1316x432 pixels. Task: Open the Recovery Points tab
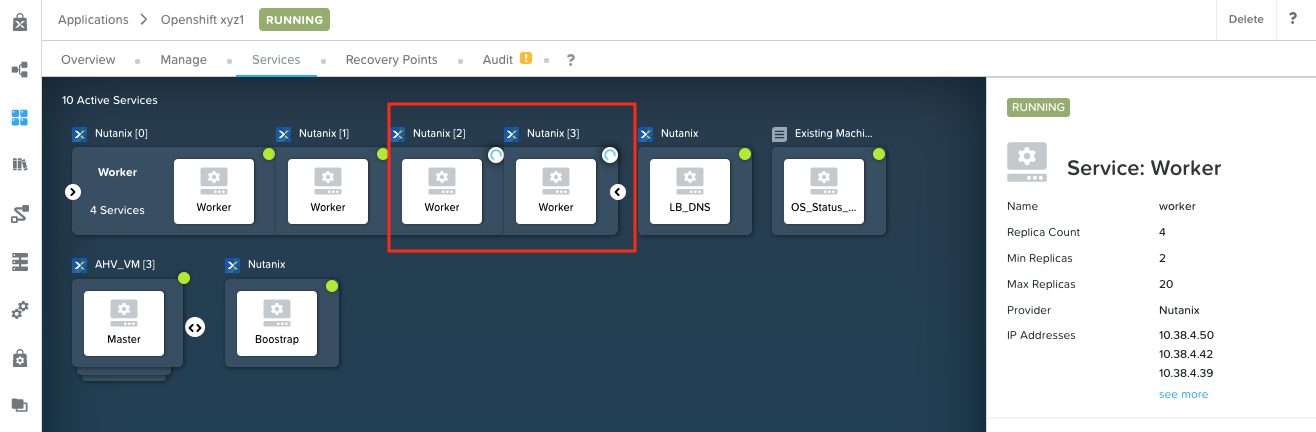click(391, 60)
